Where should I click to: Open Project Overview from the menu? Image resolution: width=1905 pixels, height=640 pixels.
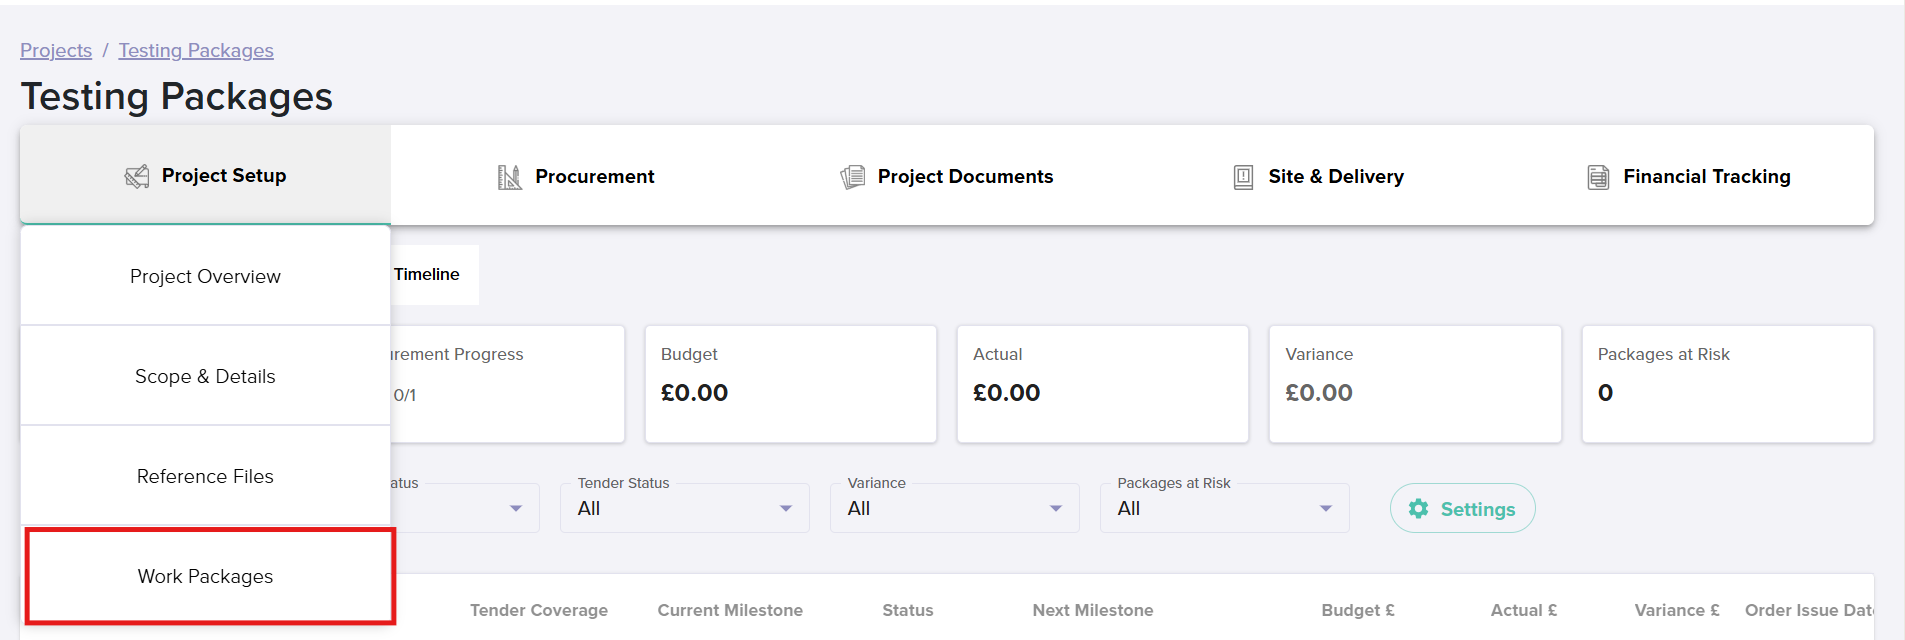(206, 276)
